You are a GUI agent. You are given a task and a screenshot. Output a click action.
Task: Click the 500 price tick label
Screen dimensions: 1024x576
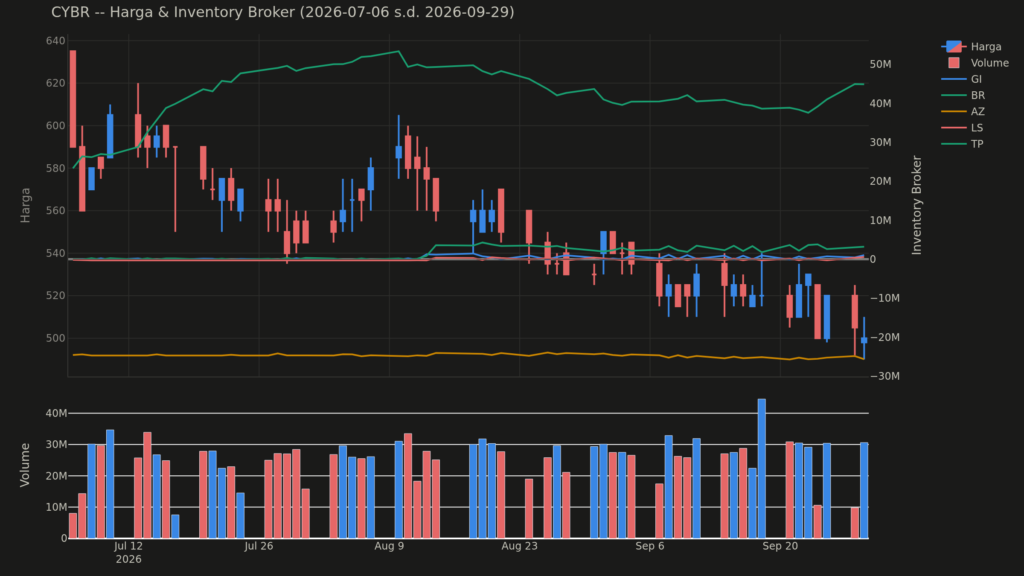[56, 338]
